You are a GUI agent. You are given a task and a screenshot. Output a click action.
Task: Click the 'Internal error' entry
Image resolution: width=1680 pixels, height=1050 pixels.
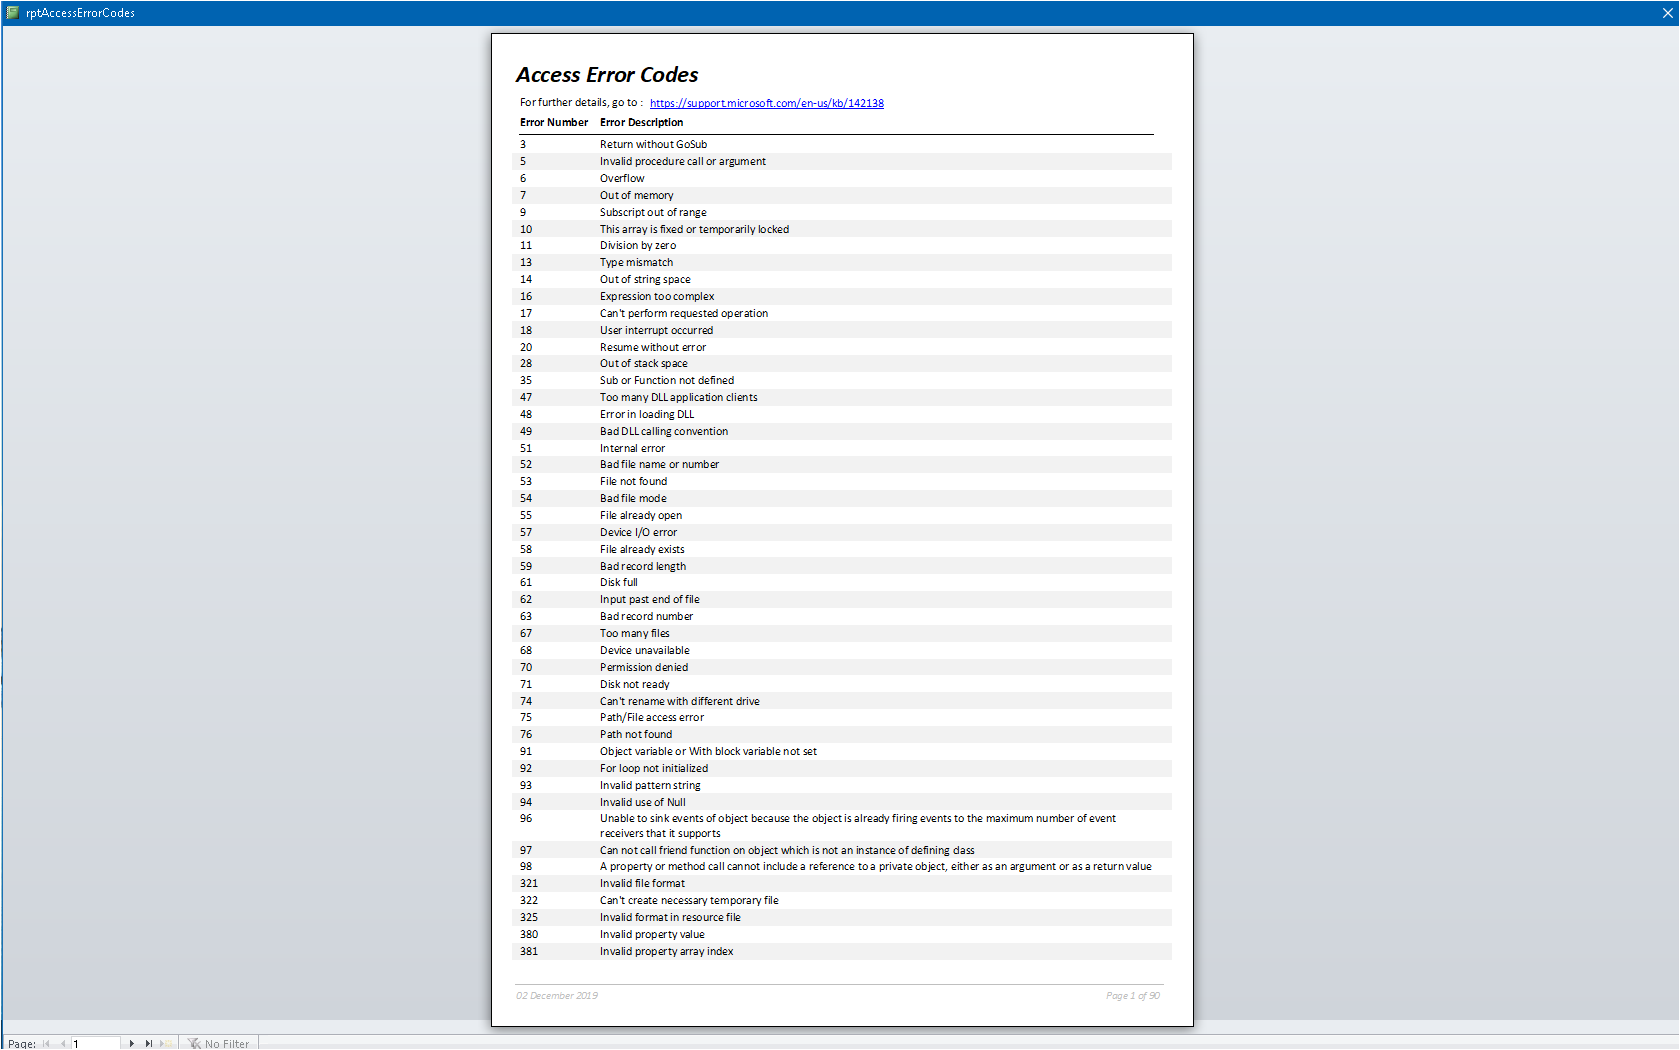click(x=632, y=449)
